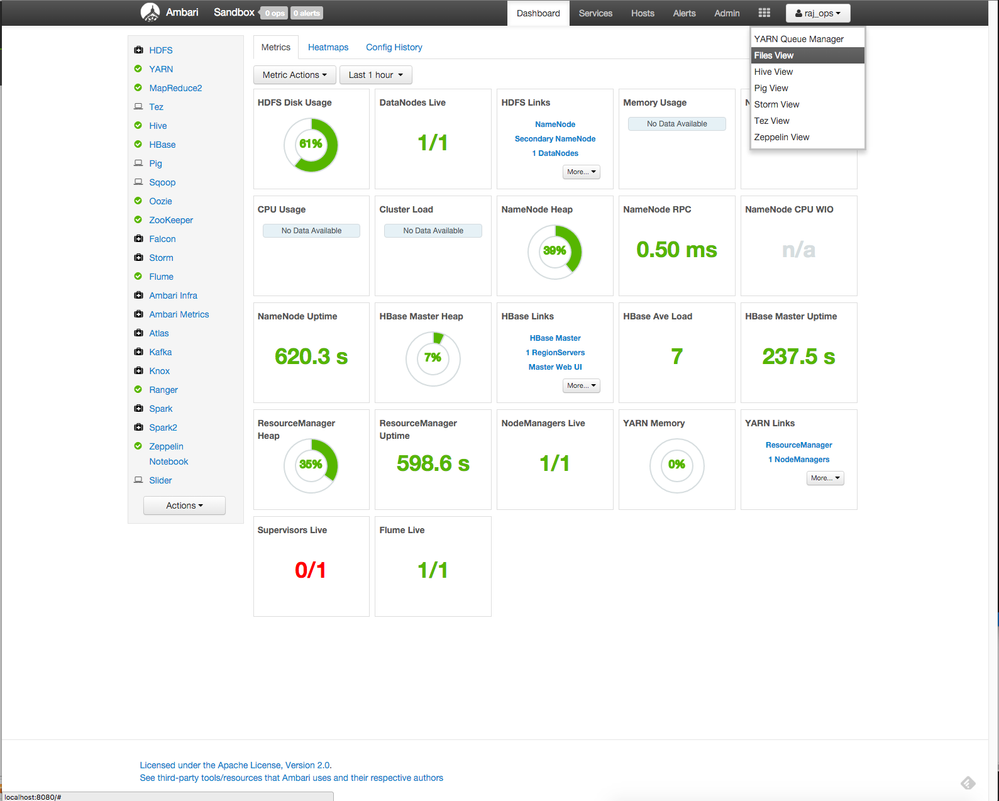Go to the Dashboard tab

(538, 13)
